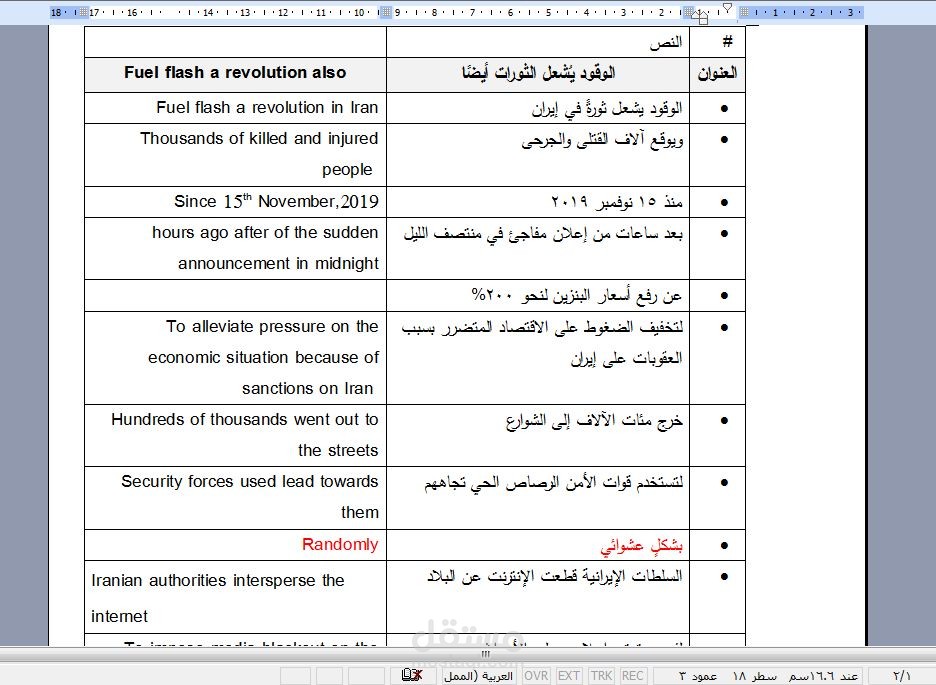
Task: Click the position readout 'عند ١٦.٦سم'
Action: click(x=823, y=675)
